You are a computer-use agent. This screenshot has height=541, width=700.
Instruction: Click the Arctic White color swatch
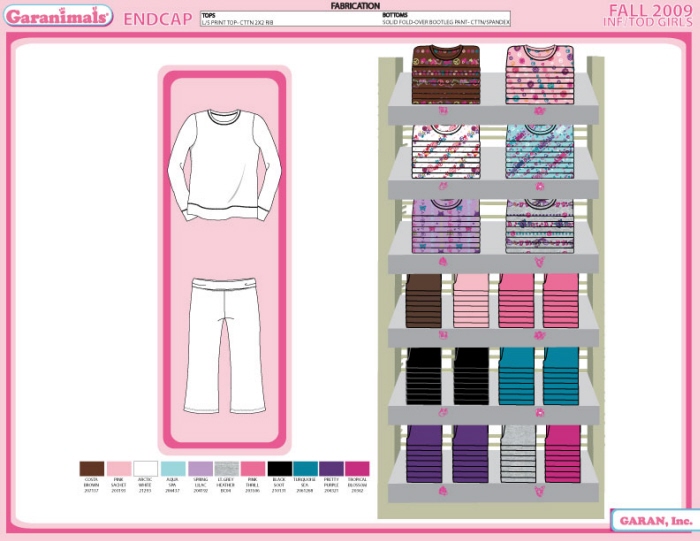[146, 468]
